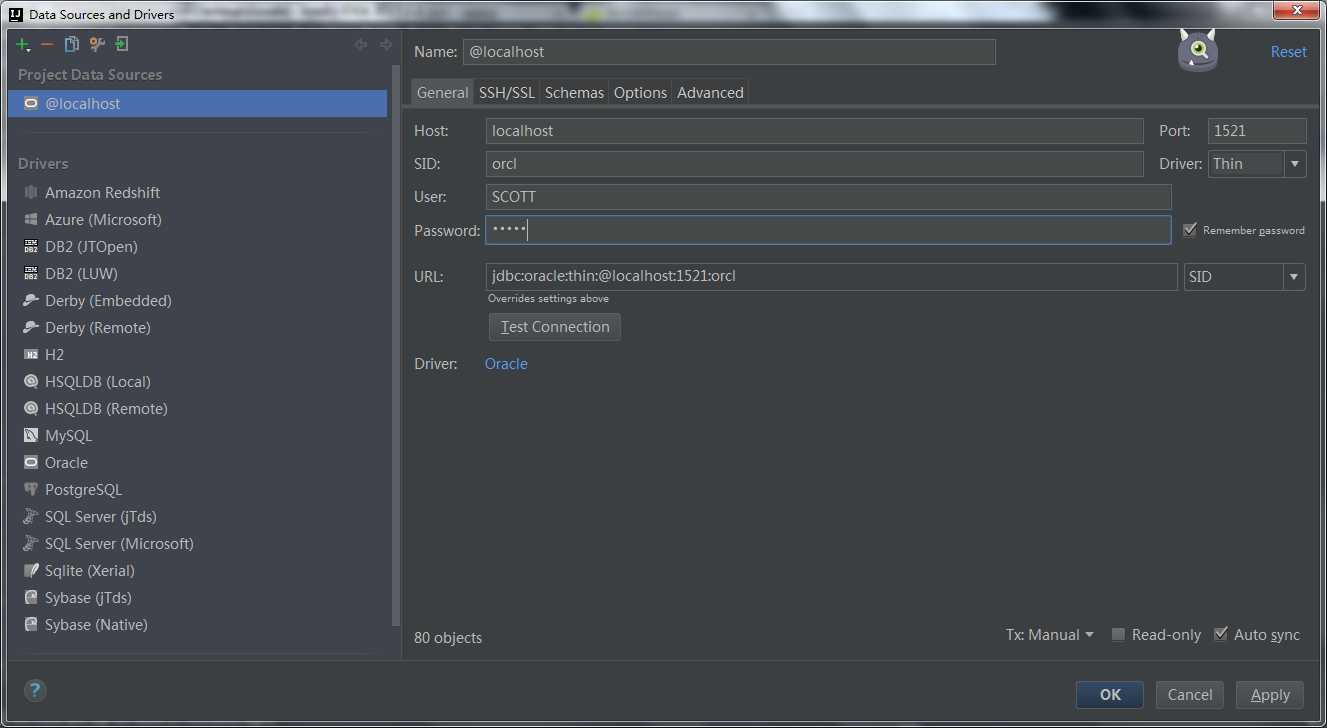Screen dimensions: 1327x728
Task: Choose the DB2 (LUW) driver
Action: 81,273
